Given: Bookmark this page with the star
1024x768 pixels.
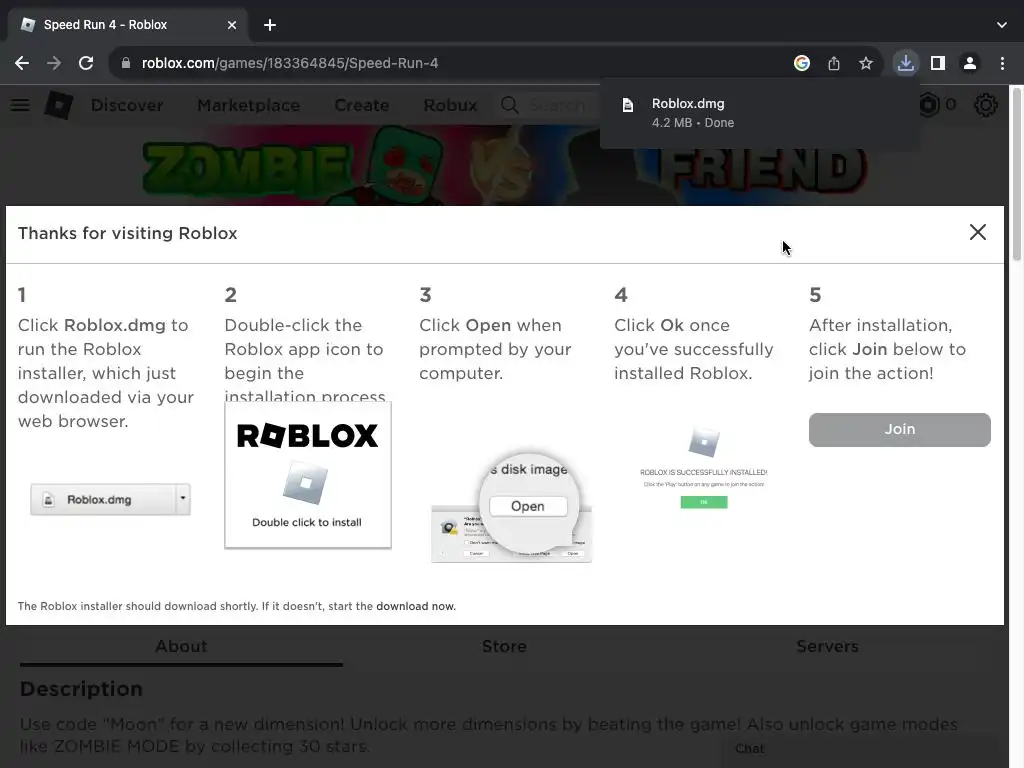Looking at the screenshot, I should [x=866, y=63].
